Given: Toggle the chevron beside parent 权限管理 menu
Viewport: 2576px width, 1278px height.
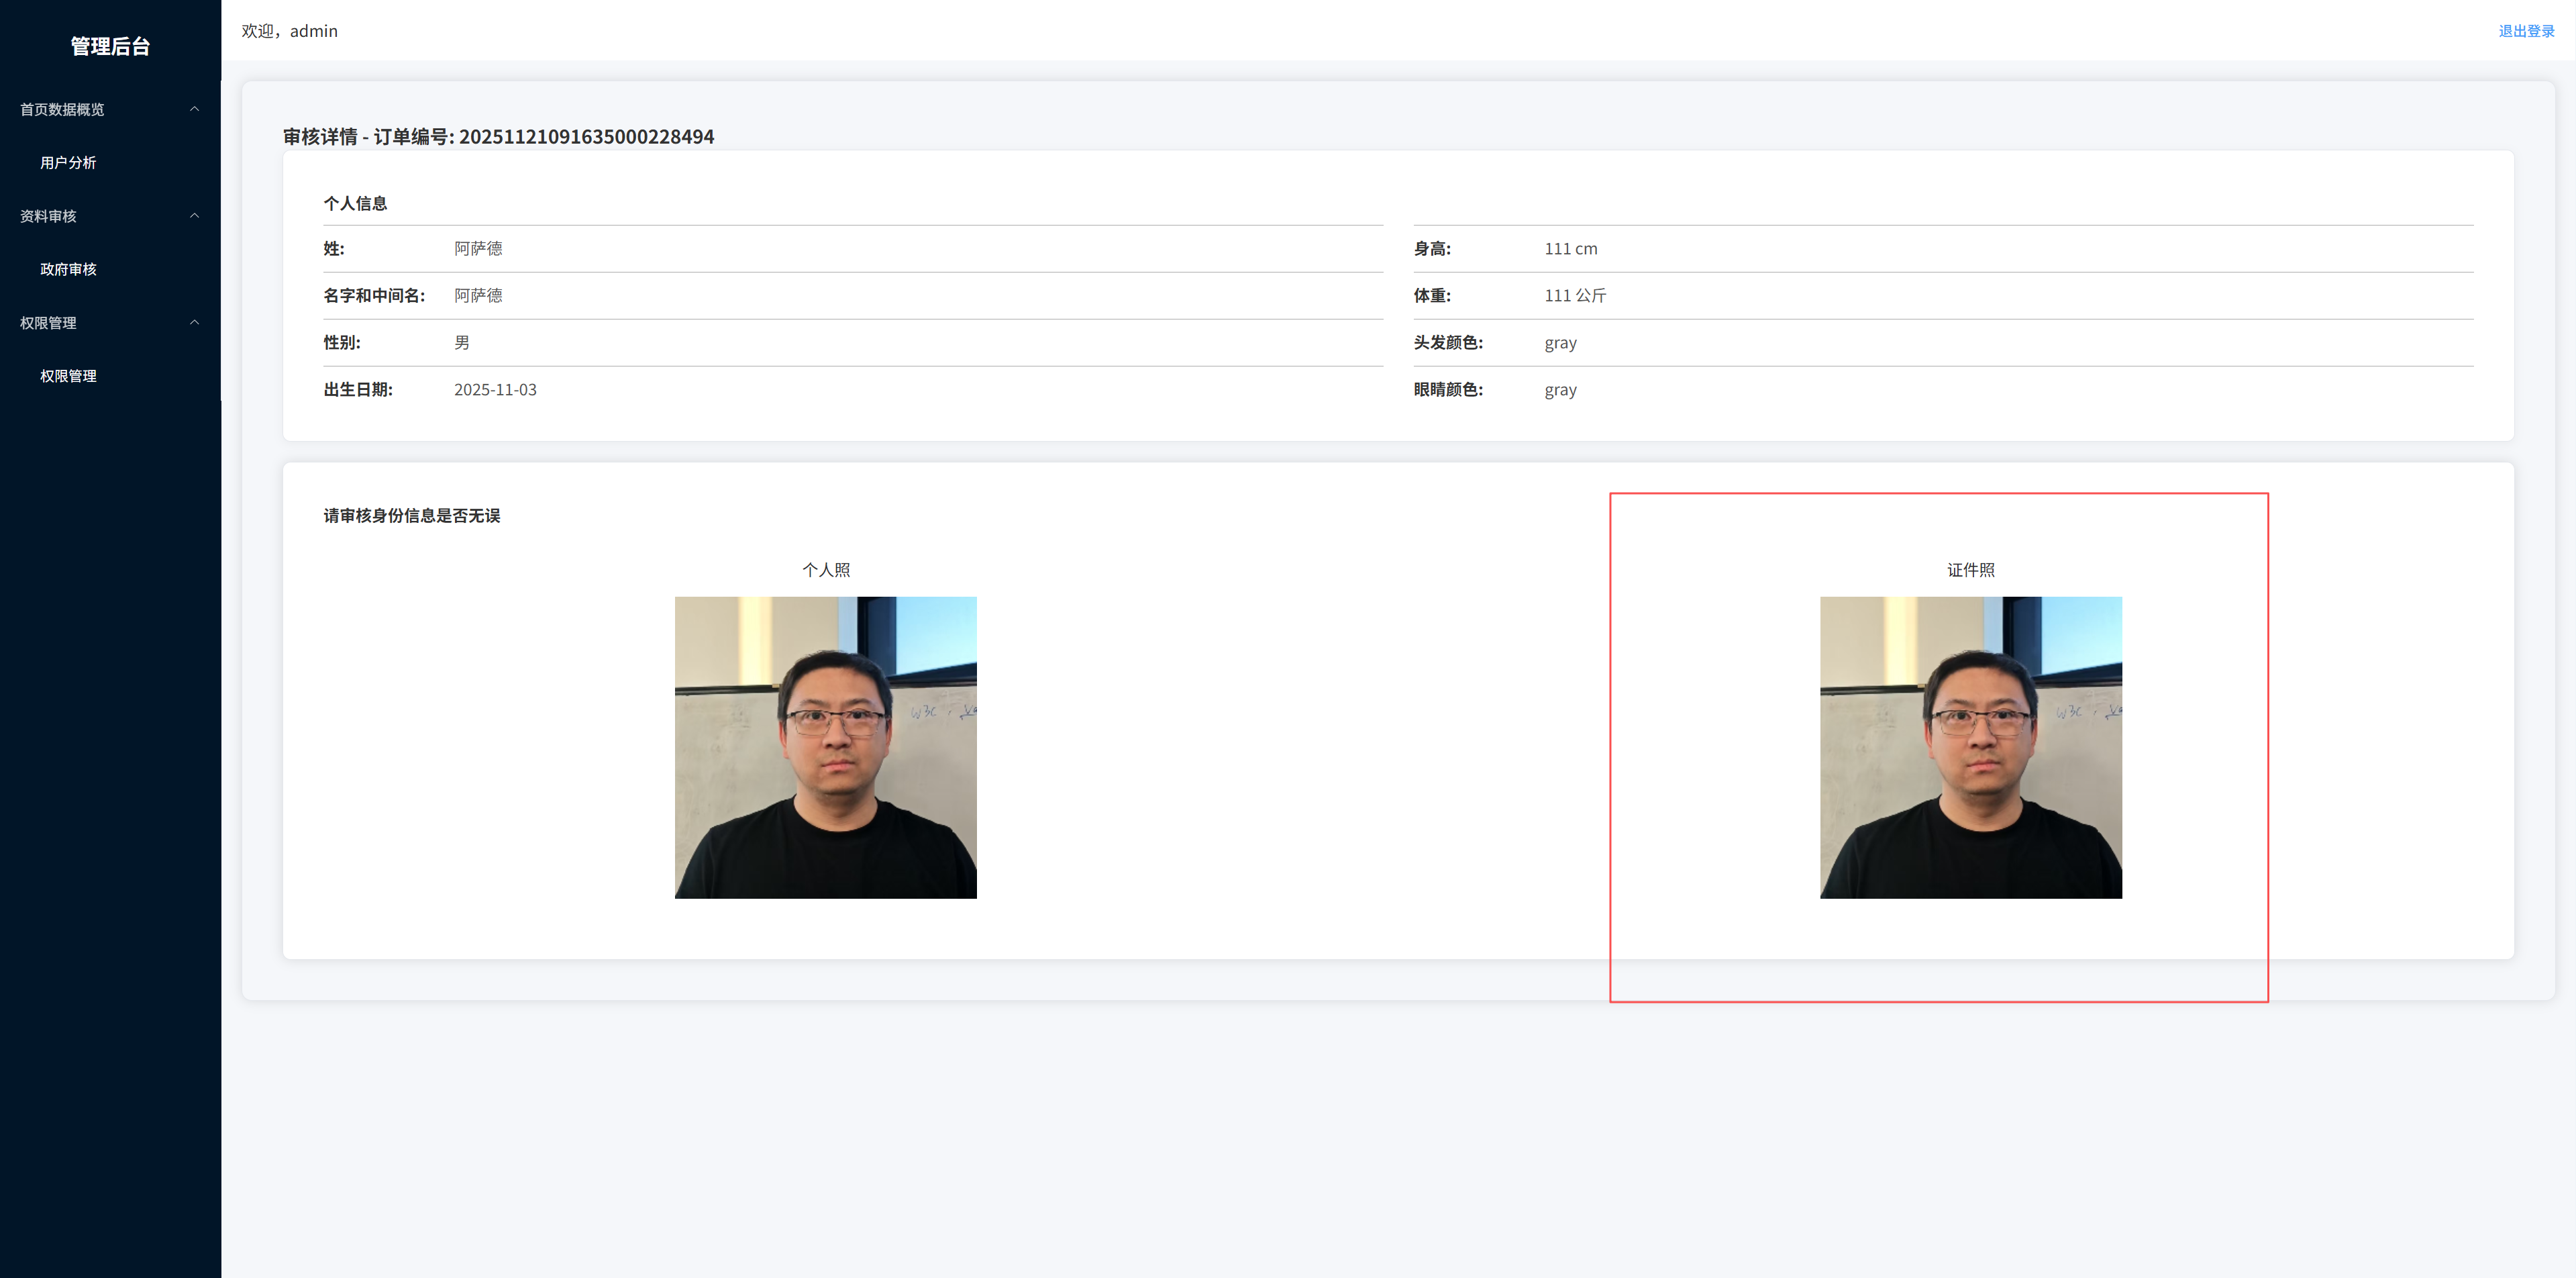Looking at the screenshot, I should [194, 322].
